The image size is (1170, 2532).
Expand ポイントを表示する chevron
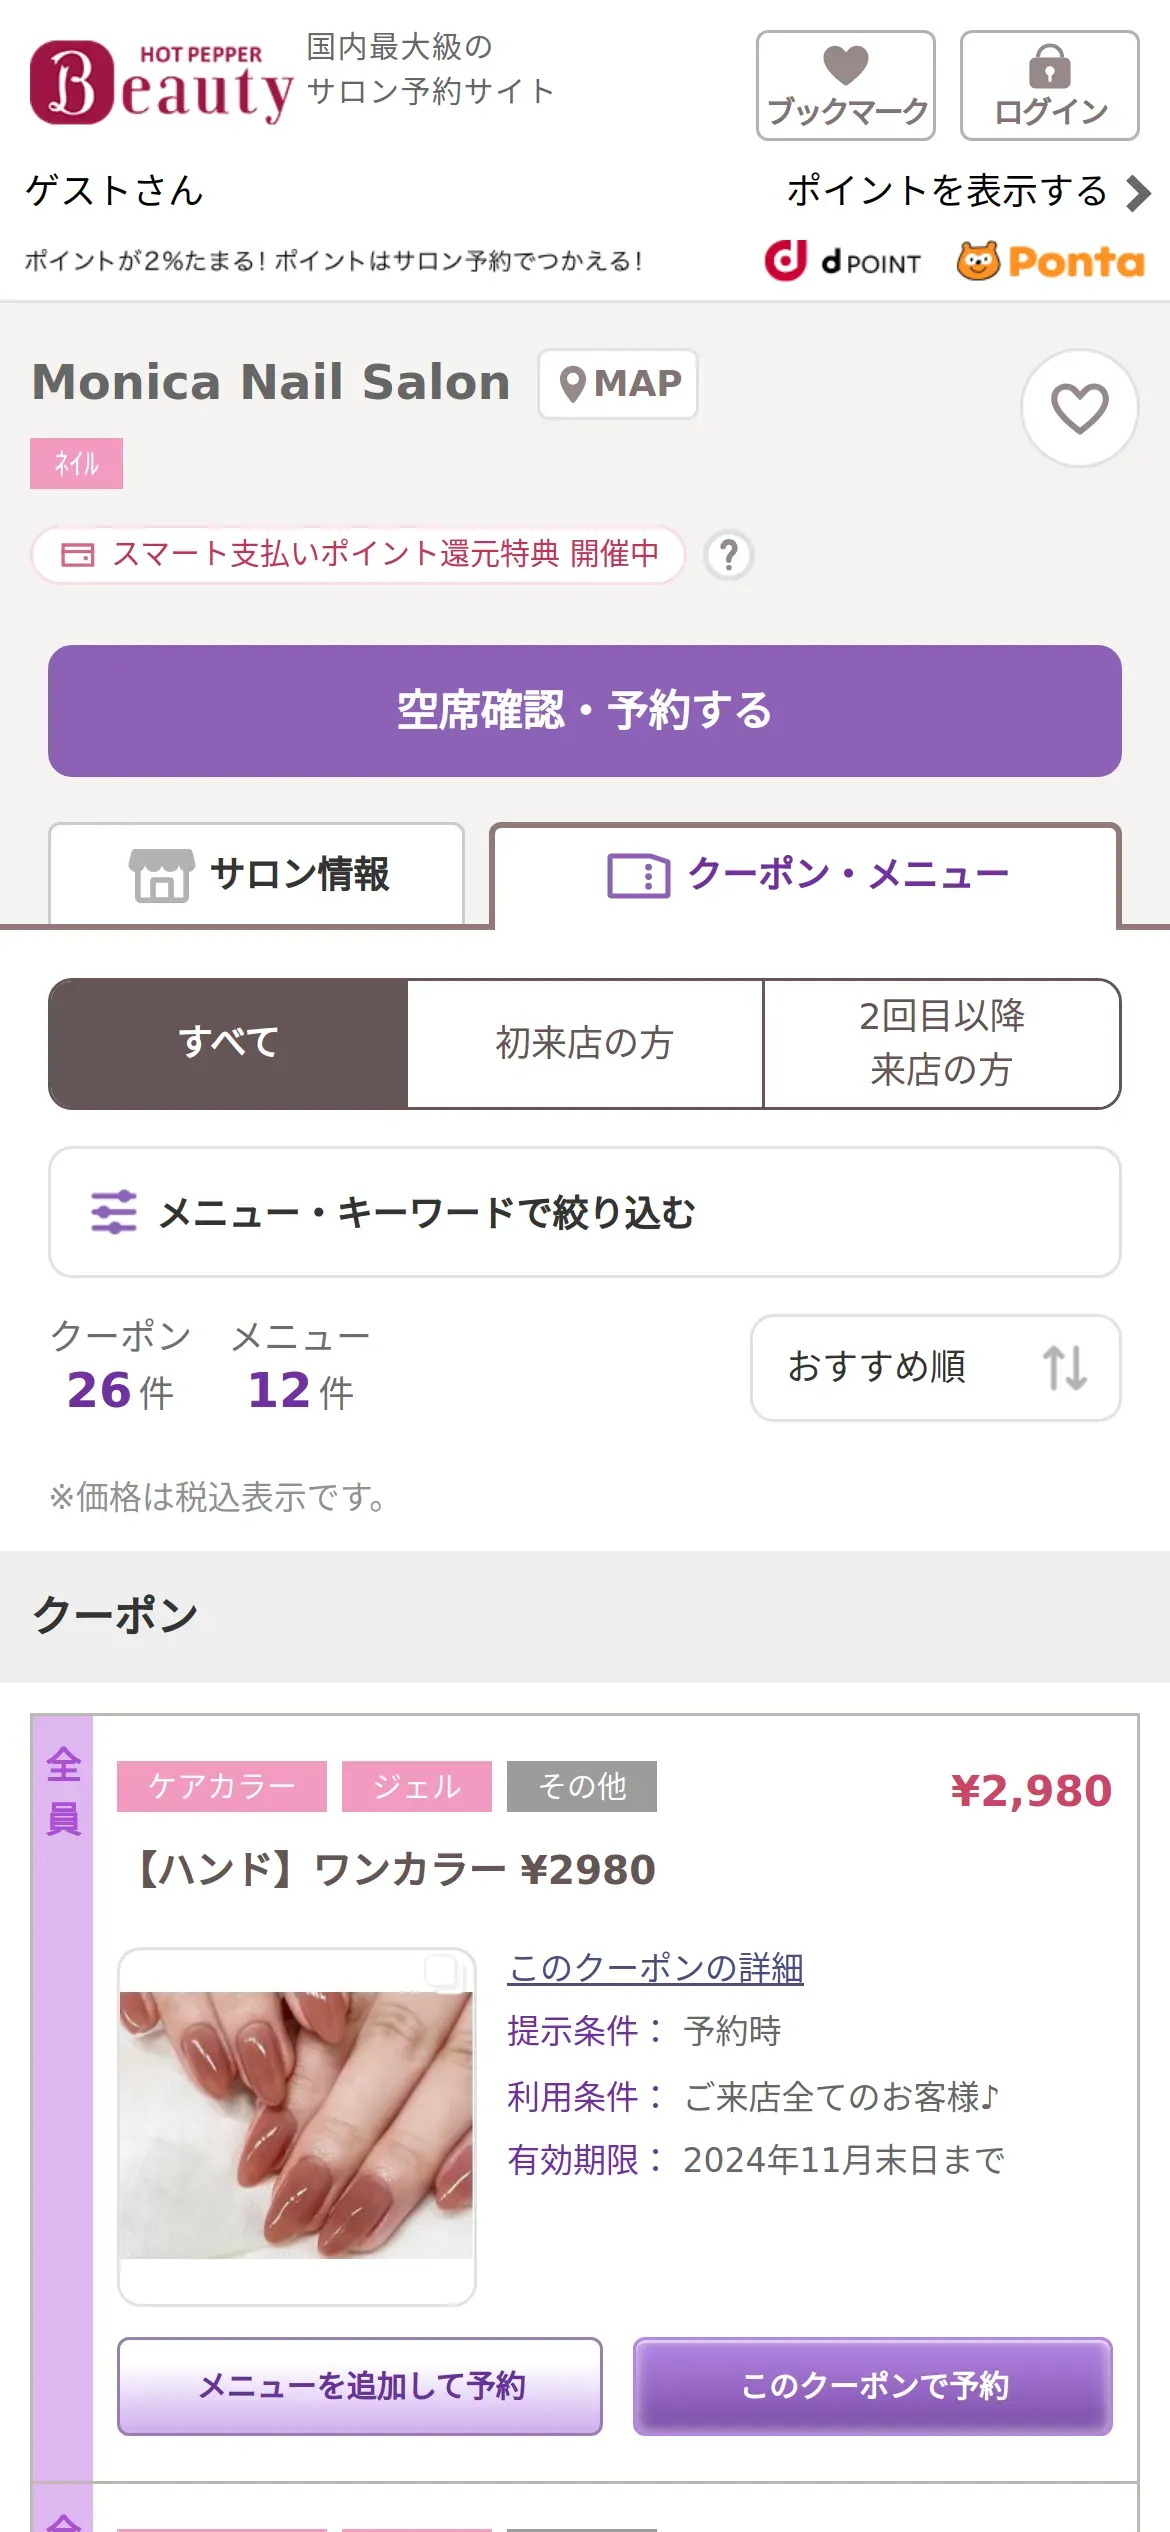1137,192
